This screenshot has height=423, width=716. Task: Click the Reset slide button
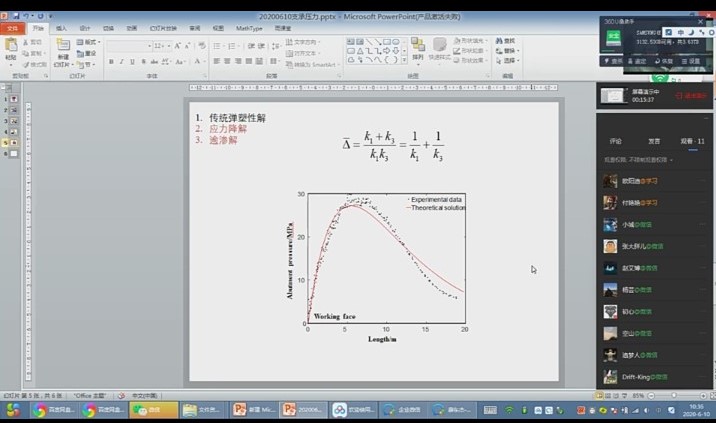point(87,53)
